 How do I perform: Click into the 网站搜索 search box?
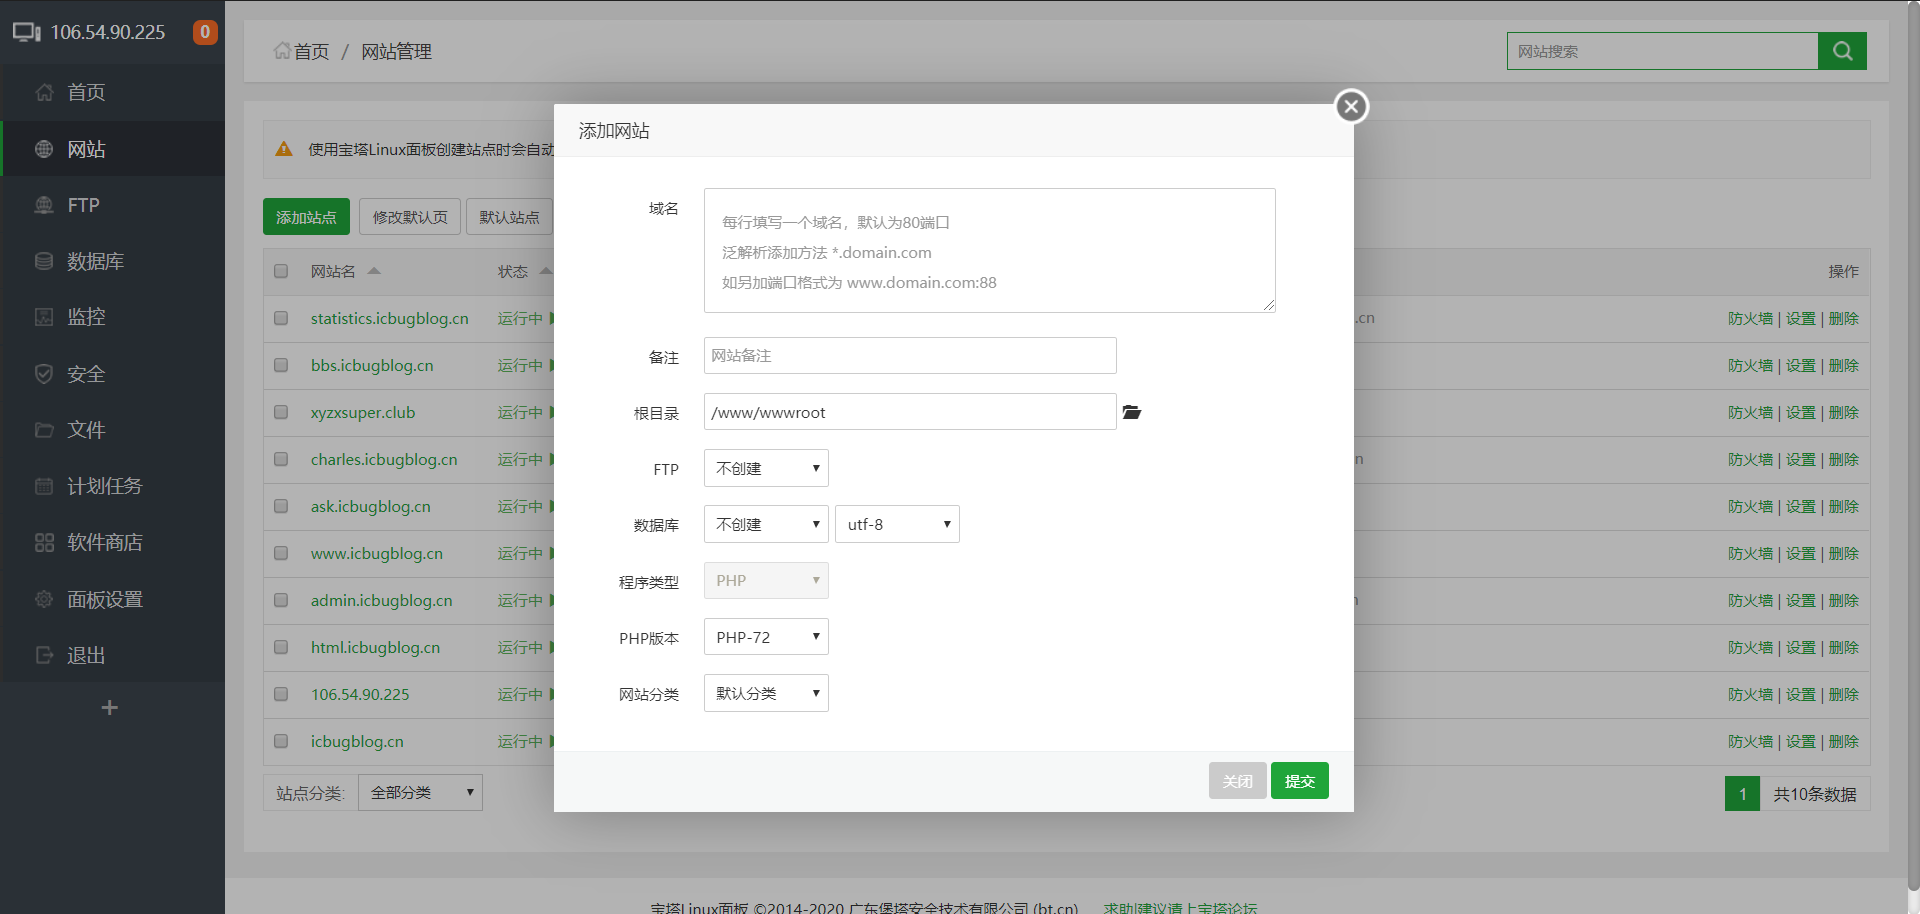coord(1662,51)
